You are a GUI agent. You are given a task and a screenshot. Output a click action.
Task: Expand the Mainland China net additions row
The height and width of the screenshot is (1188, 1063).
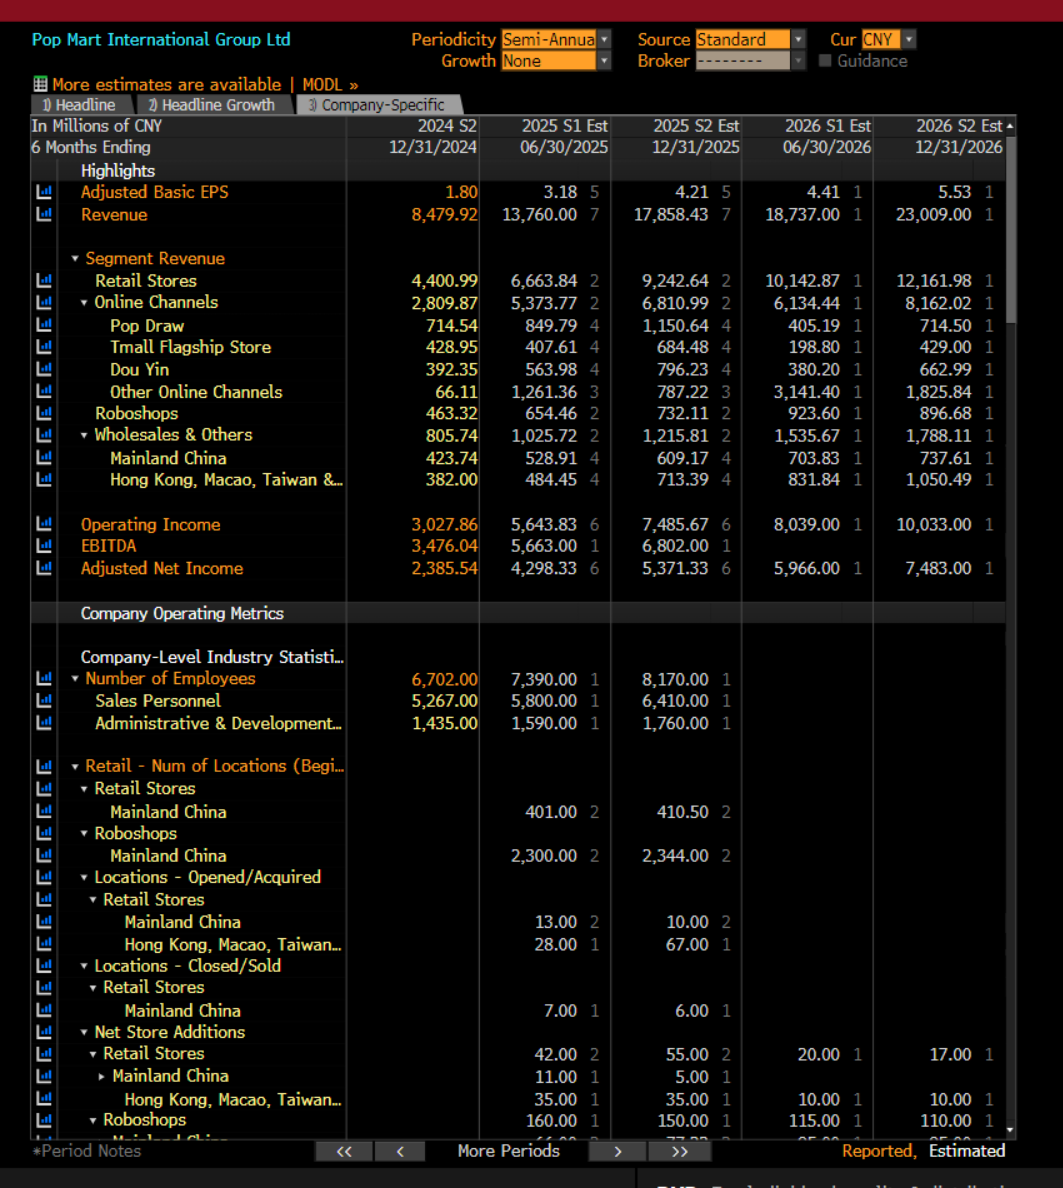point(102,1077)
